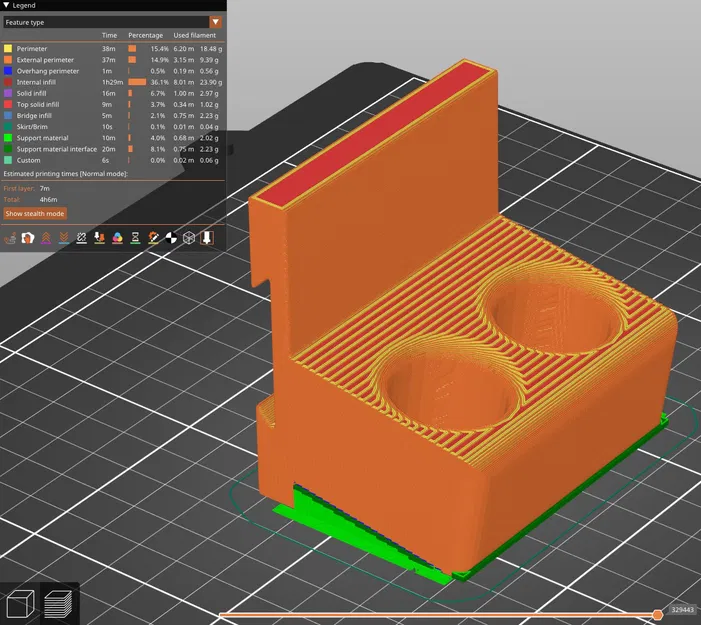Click the Time column header
The height and width of the screenshot is (625, 701).
point(109,35)
